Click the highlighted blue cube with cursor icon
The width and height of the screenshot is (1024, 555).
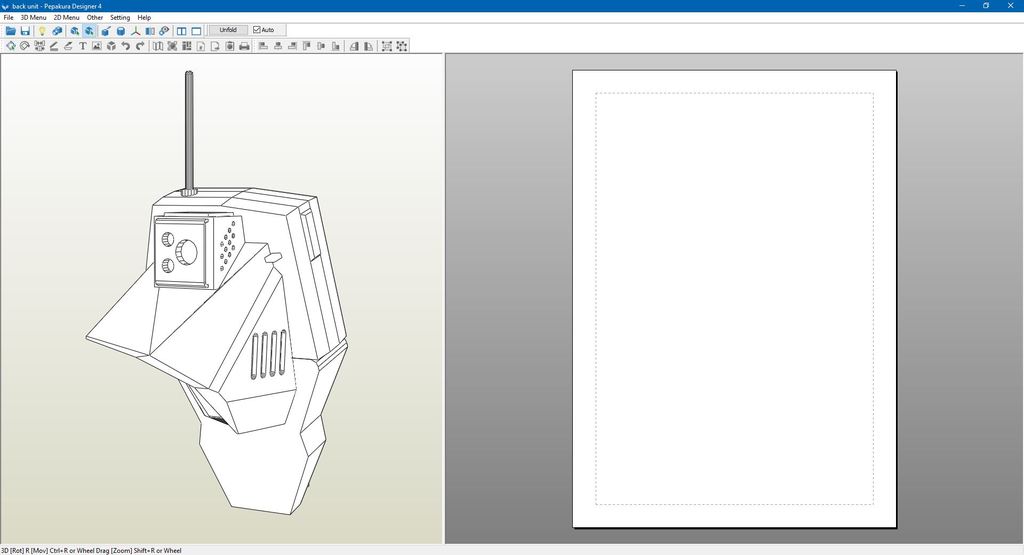pos(89,31)
